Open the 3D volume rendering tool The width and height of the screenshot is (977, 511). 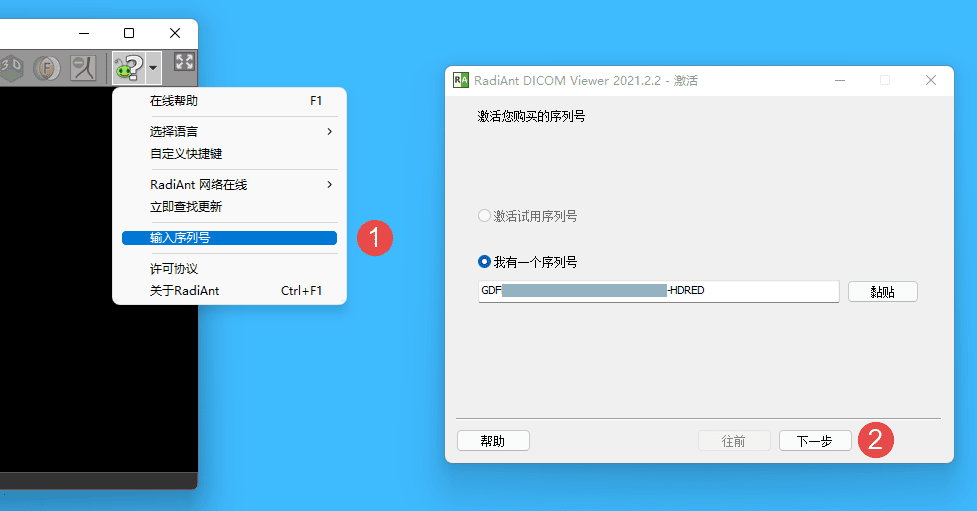(11, 68)
